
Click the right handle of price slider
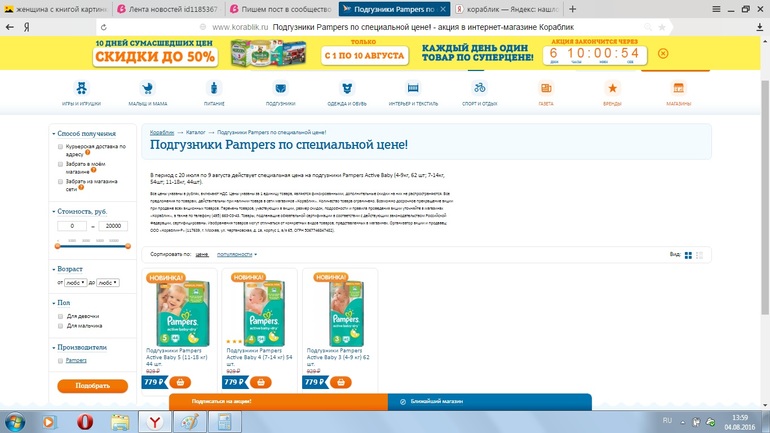point(128,246)
